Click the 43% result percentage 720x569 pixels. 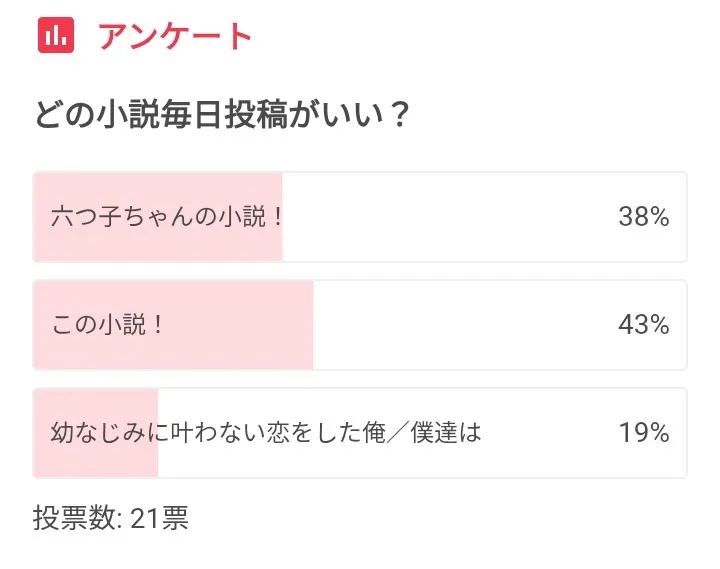643,325
